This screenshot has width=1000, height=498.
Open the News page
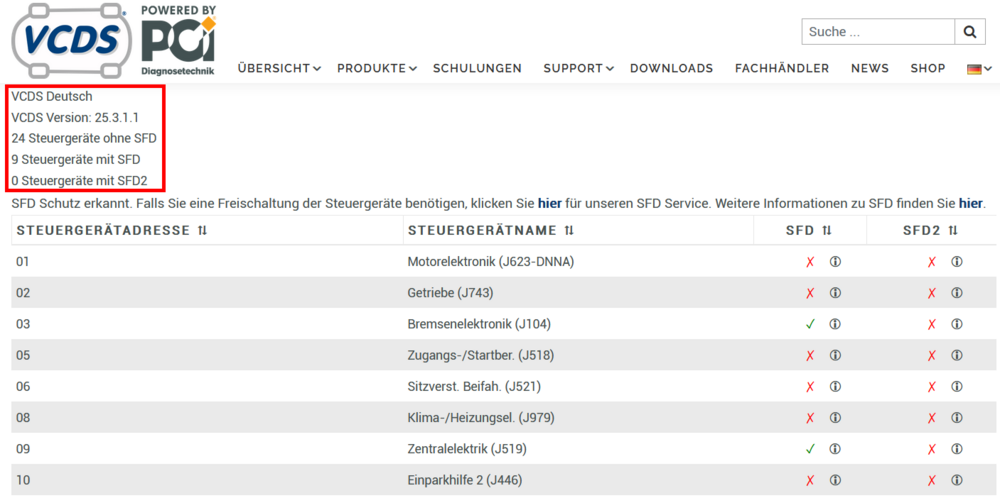pos(870,68)
